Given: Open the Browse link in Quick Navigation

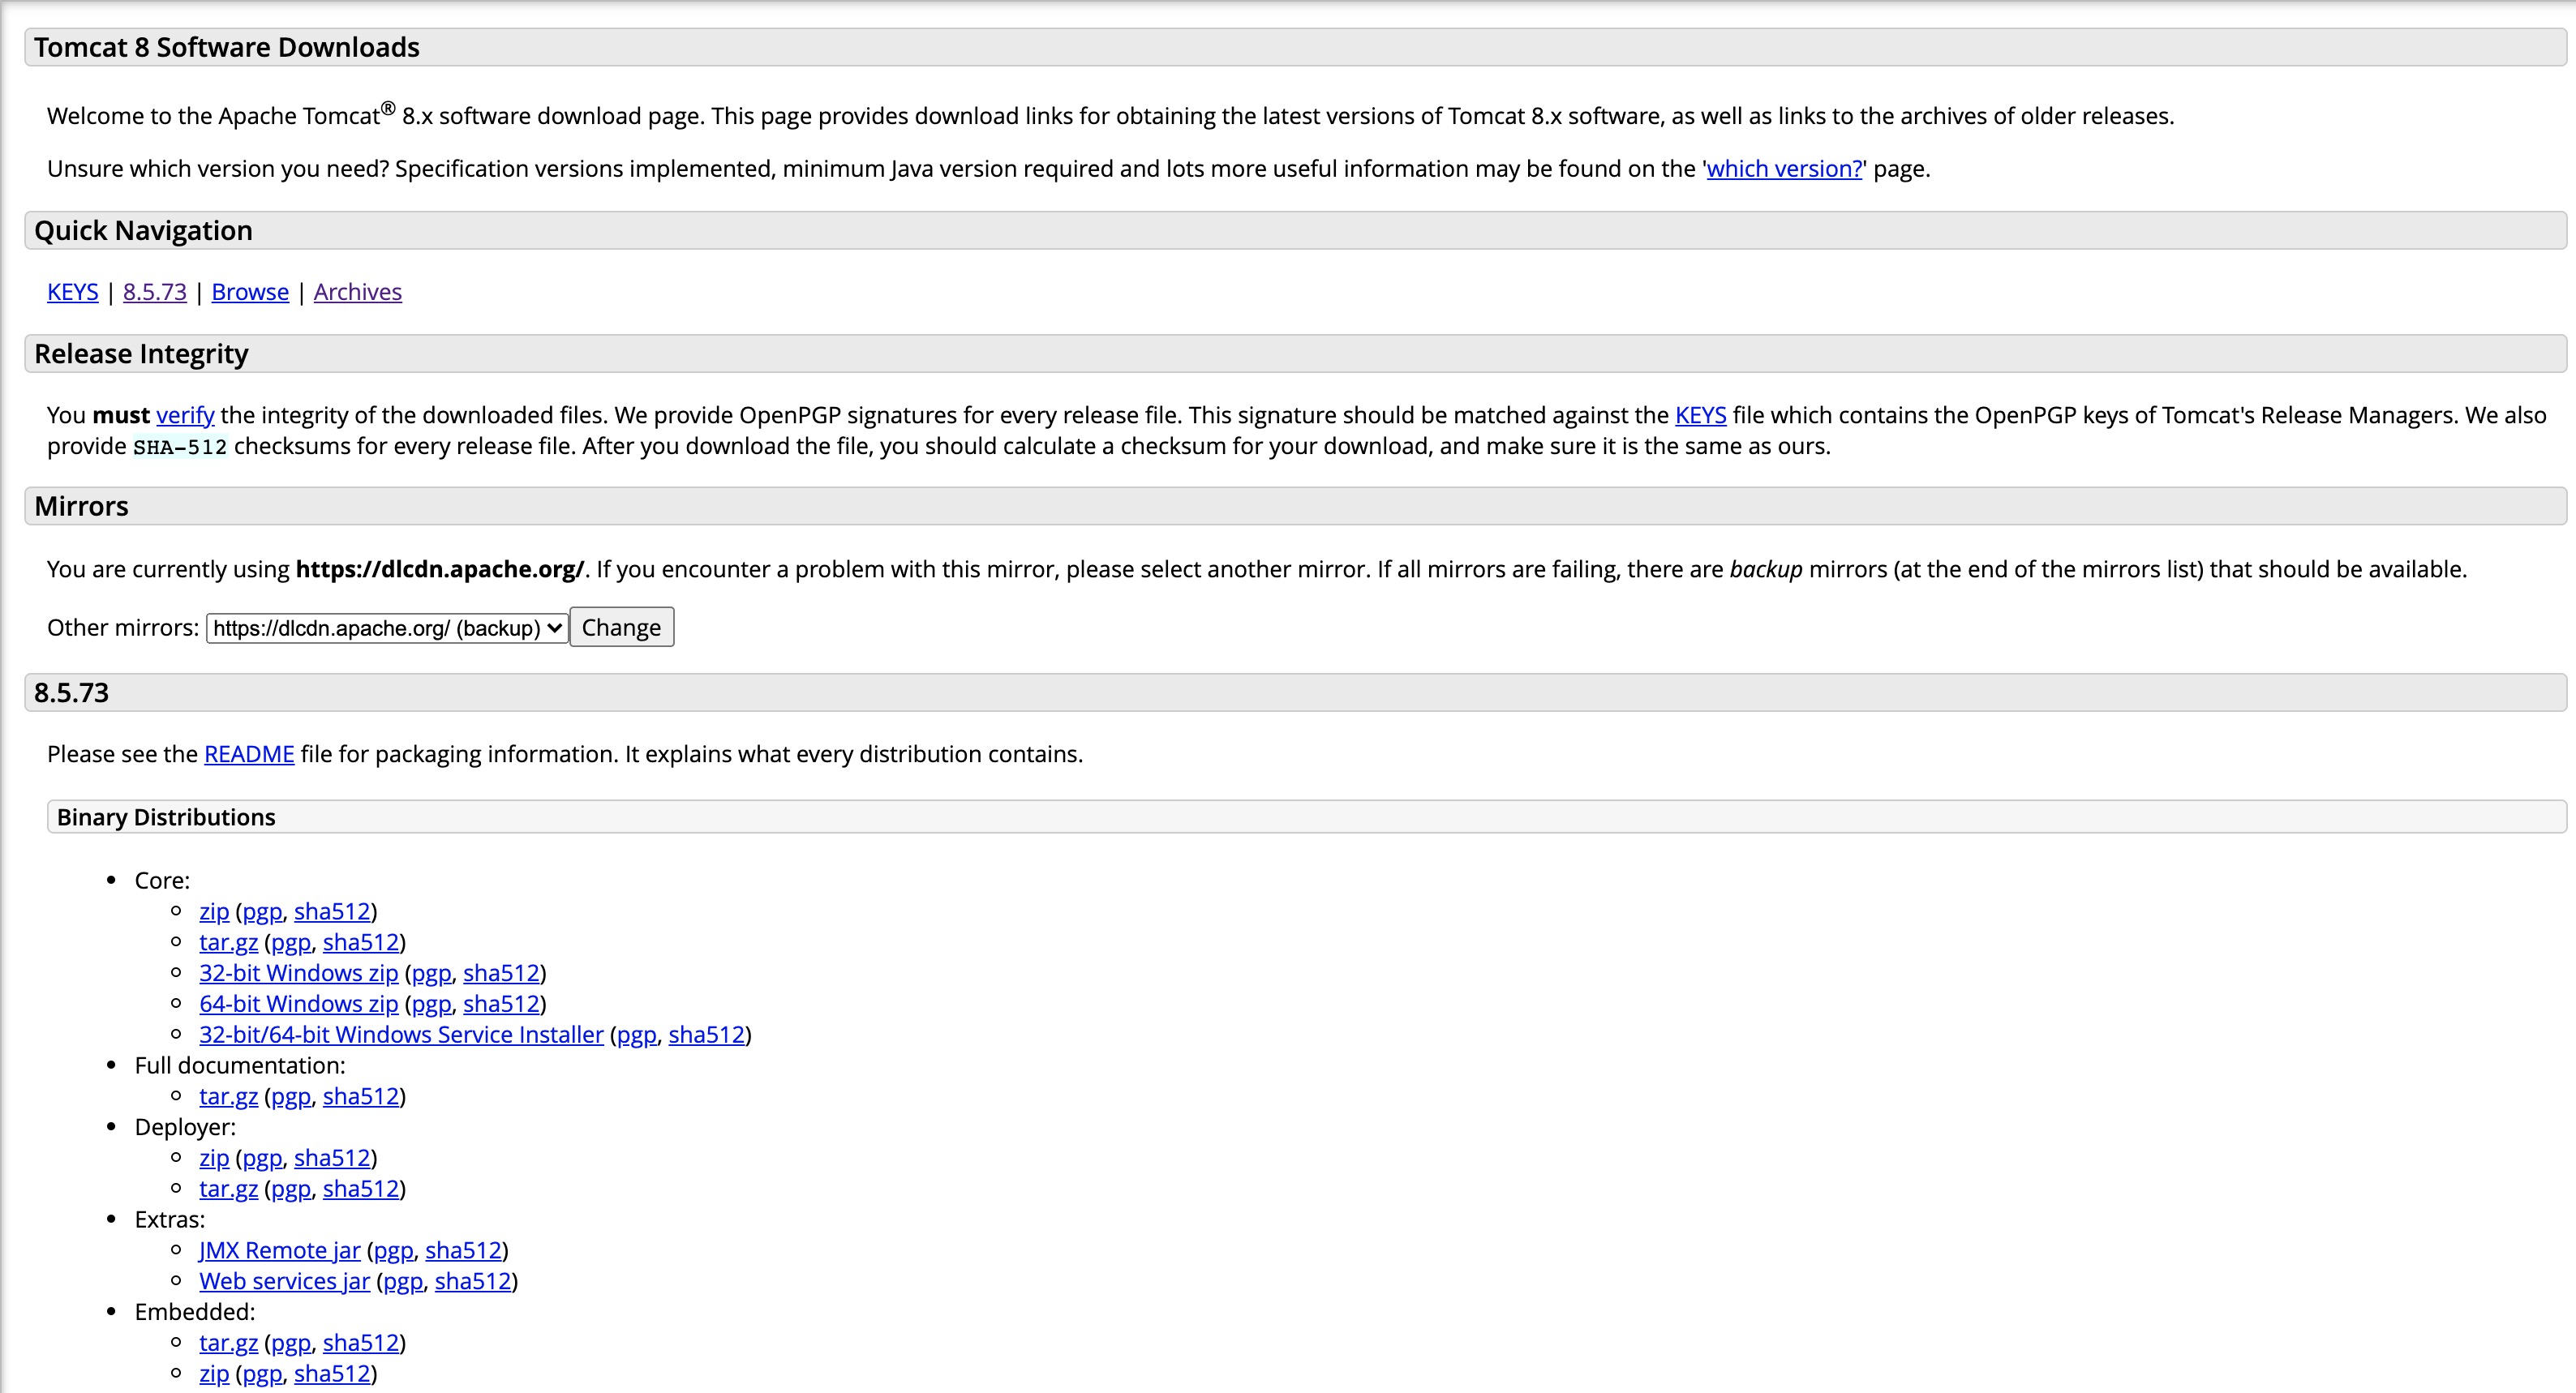Looking at the screenshot, I should [x=250, y=292].
